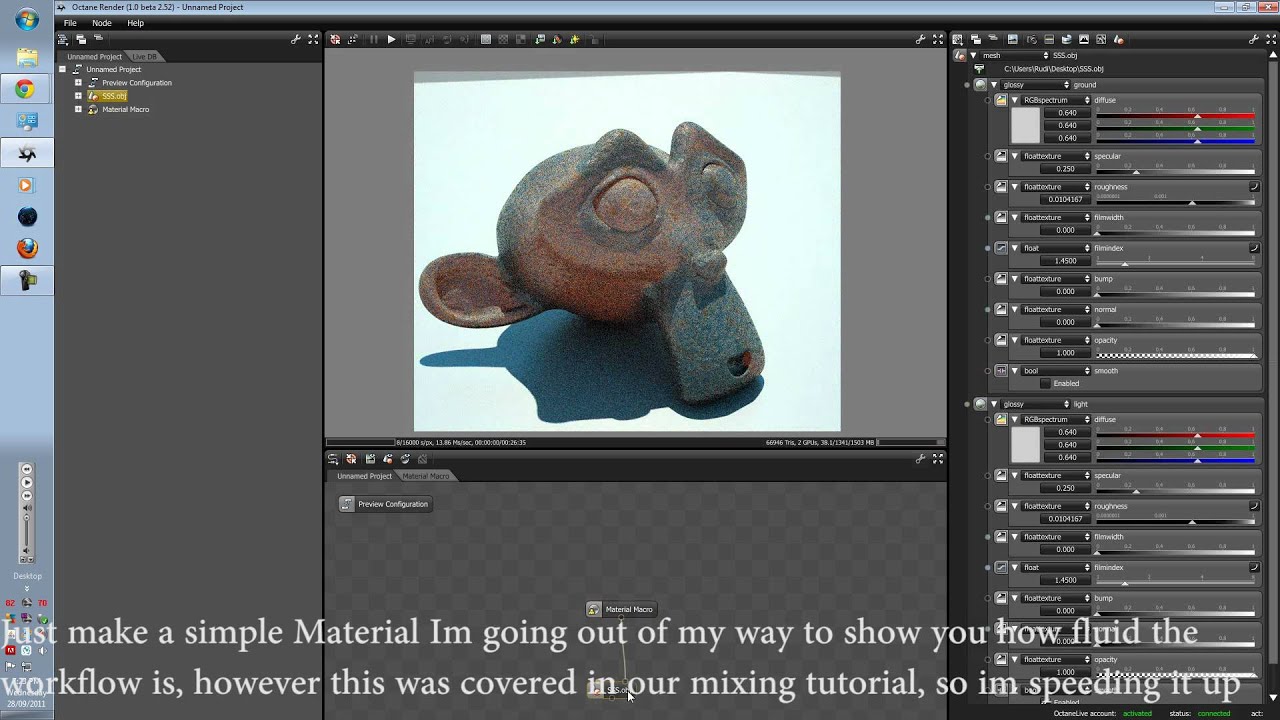The width and height of the screenshot is (1280, 720).
Task: Toggle the pin circle left of ground bump
Action: pyautogui.click(x=988, y=279)
